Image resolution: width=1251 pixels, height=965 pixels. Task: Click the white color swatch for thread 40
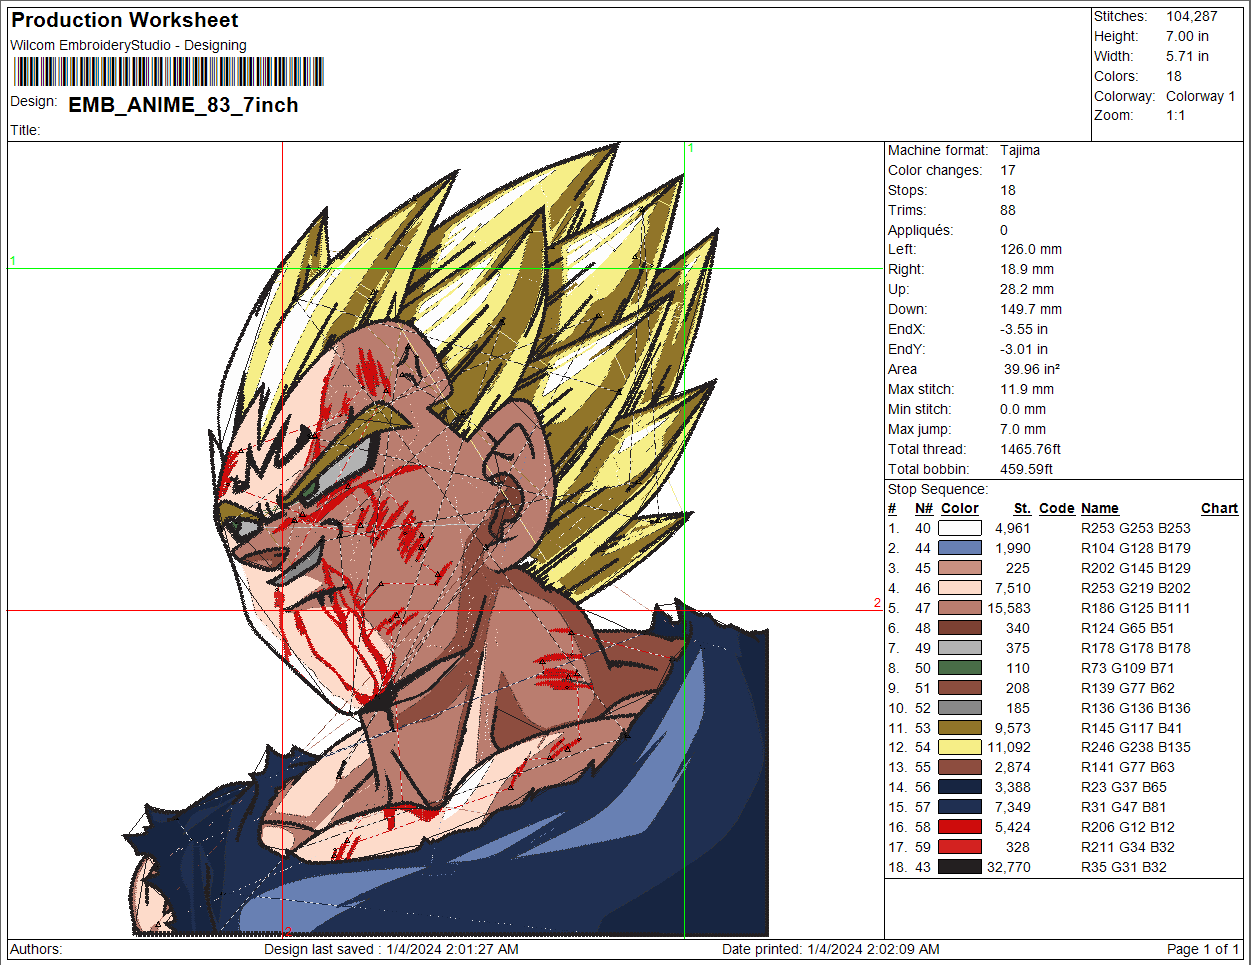pos(959,528)
